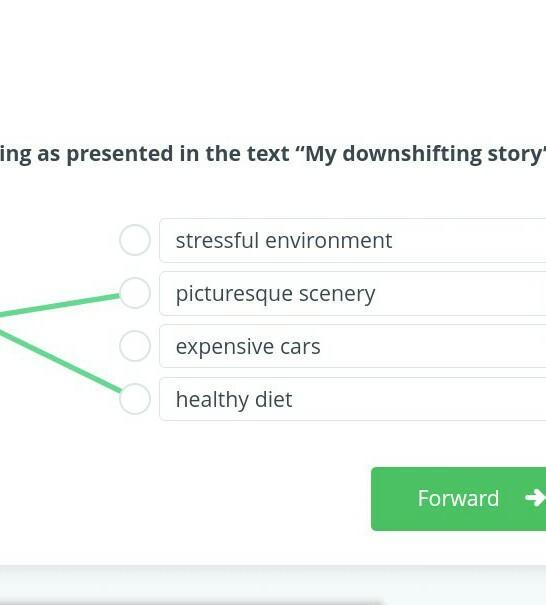Choose the 'healthy diet' answer box
This screenshot has height=605, width=546.
click(353, 399)
